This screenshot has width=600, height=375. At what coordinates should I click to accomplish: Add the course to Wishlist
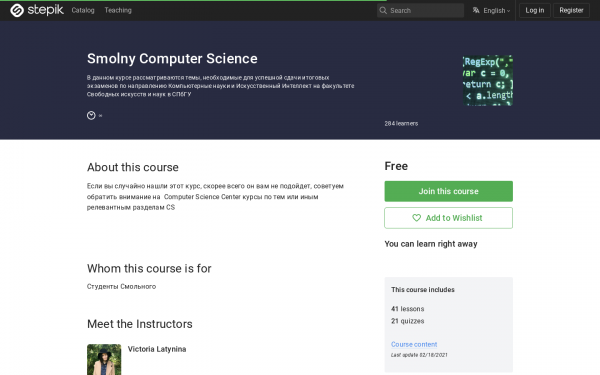click(448, 218)
